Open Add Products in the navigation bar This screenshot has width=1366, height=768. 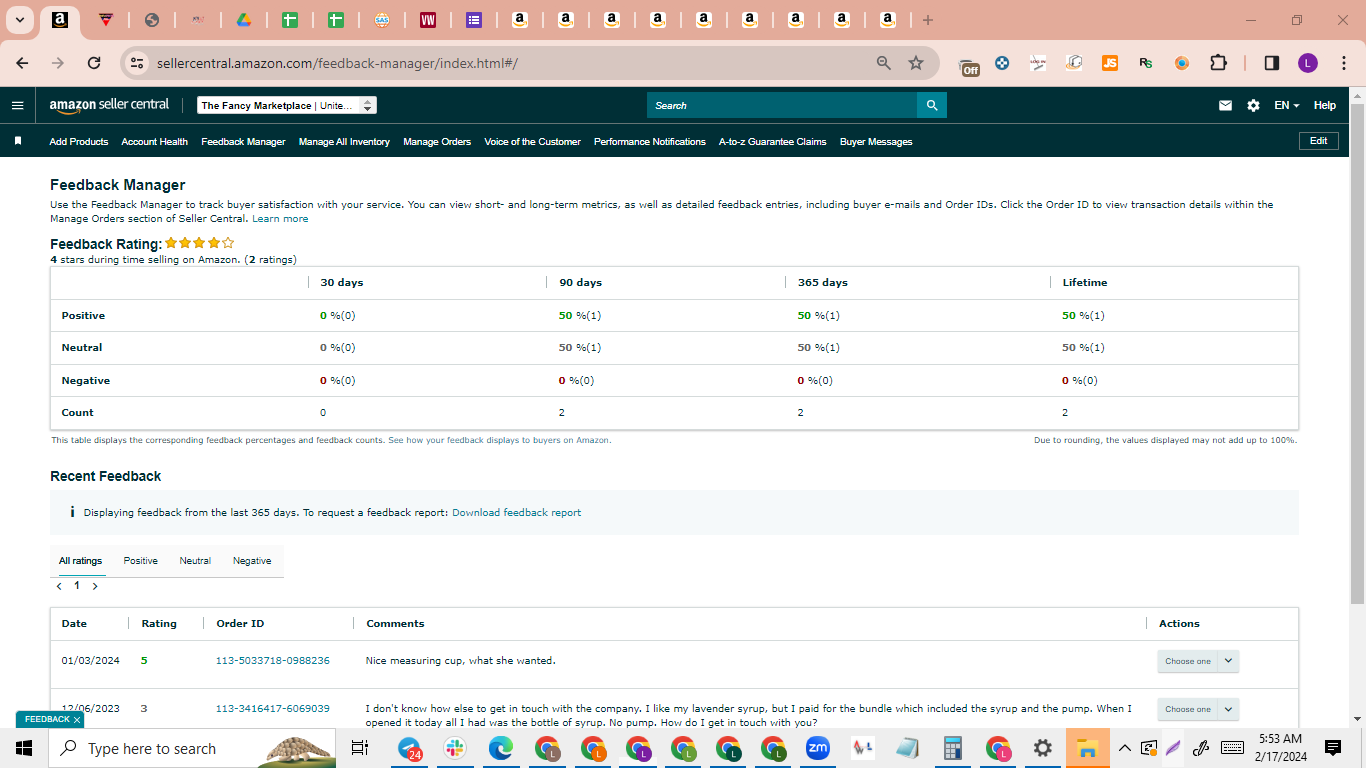79,142
